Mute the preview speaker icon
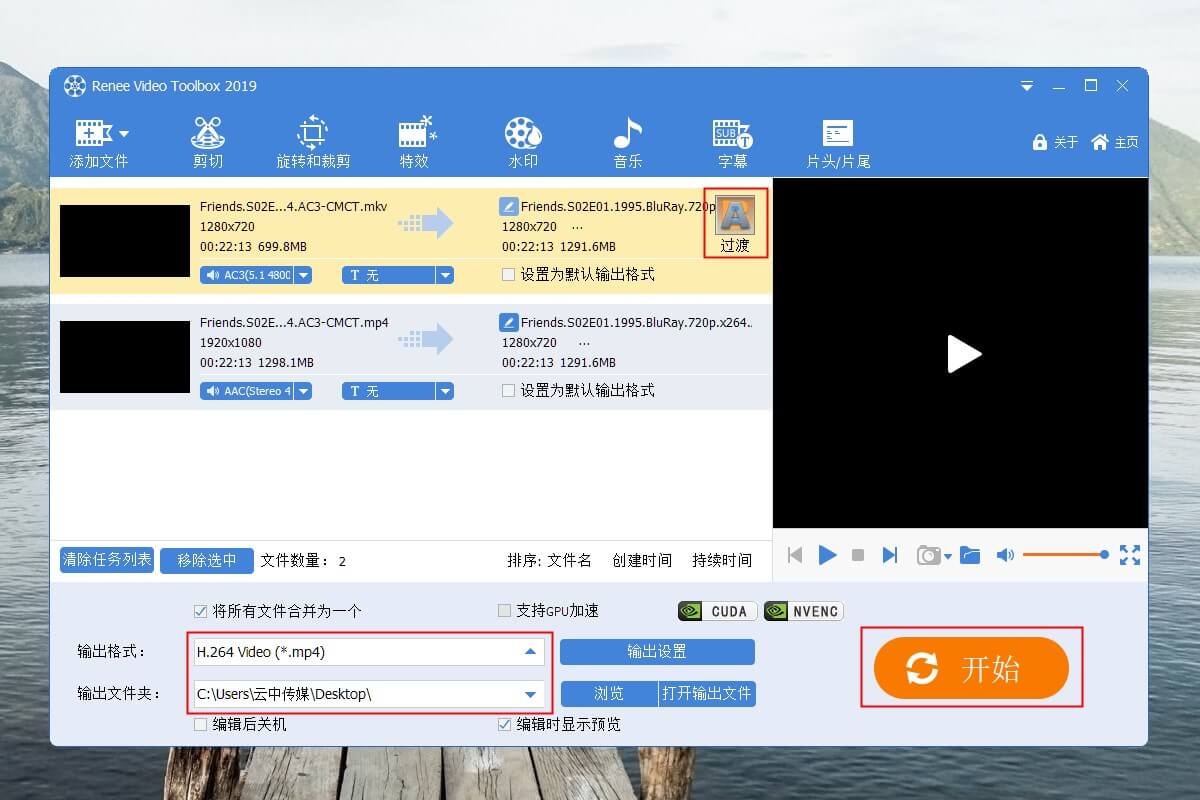Viewport: 1200px width, 800px height. [x=1006, y=555]
